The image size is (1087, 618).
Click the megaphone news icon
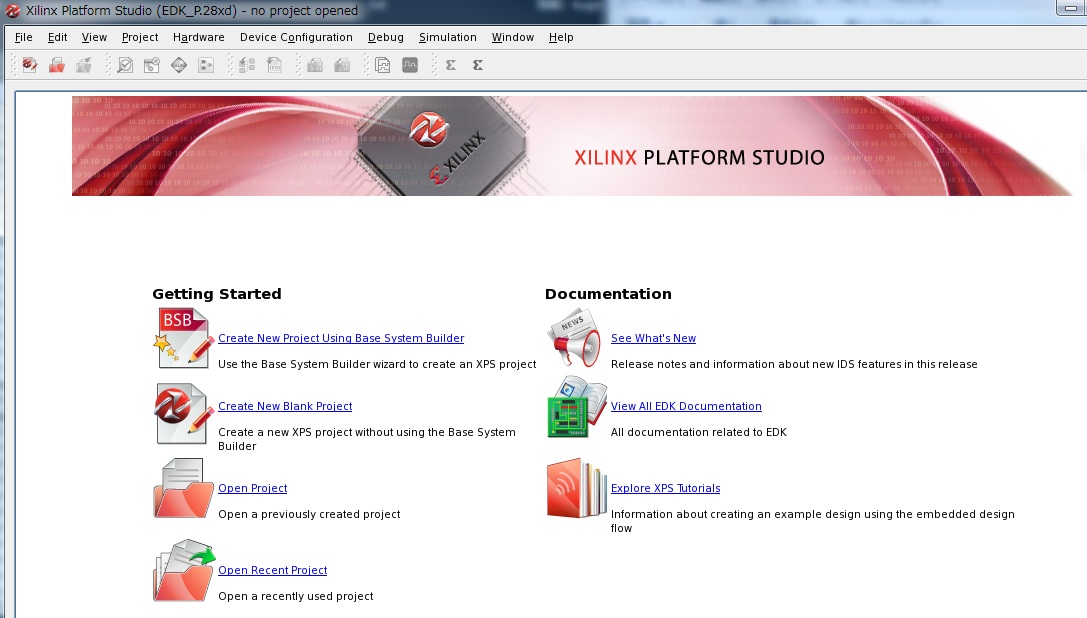point(574,338)
